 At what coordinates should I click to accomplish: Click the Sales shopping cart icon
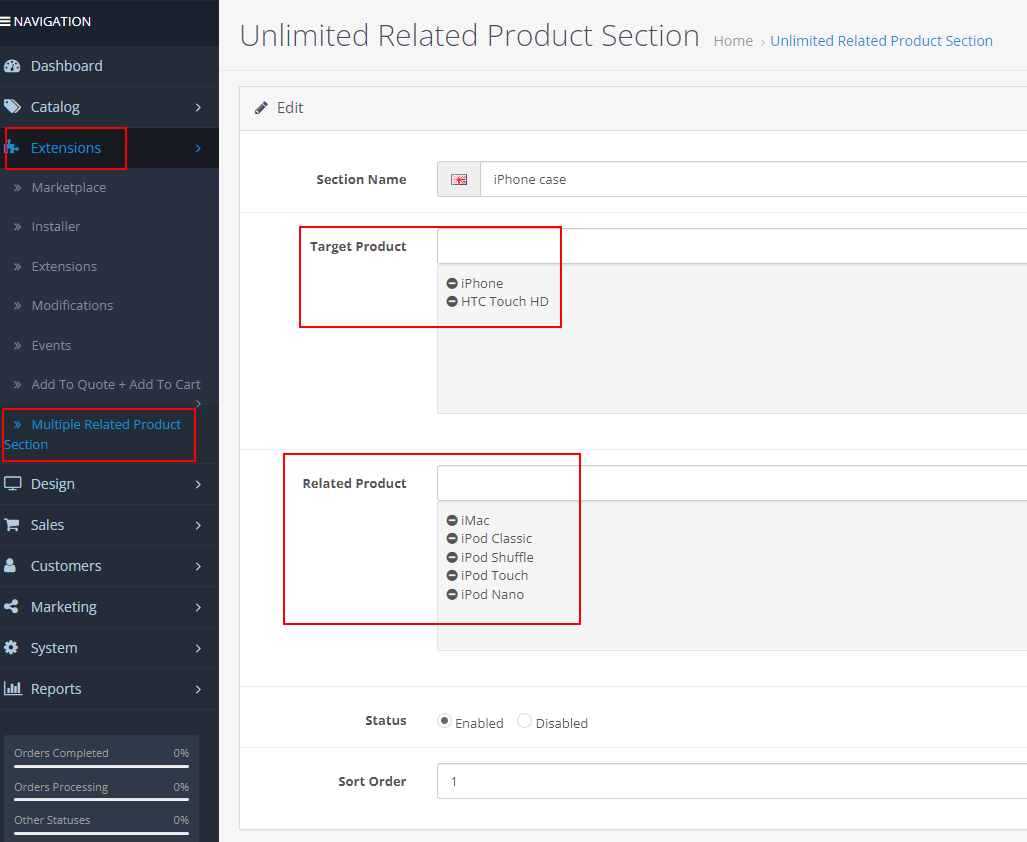[x=12, y=525]
